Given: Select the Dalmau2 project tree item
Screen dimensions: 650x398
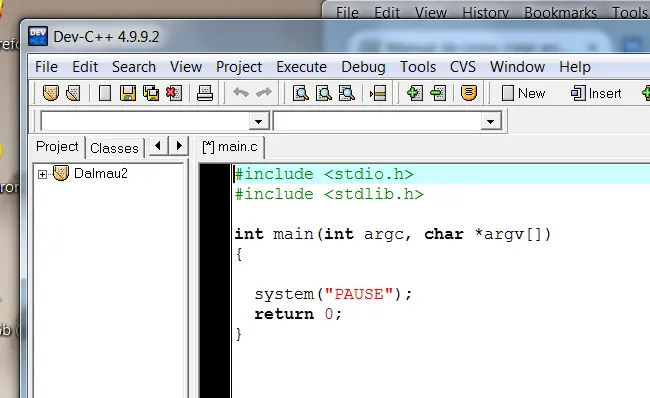Looking at the screenshot, I should pyautogui.click(x=101, y=173).
